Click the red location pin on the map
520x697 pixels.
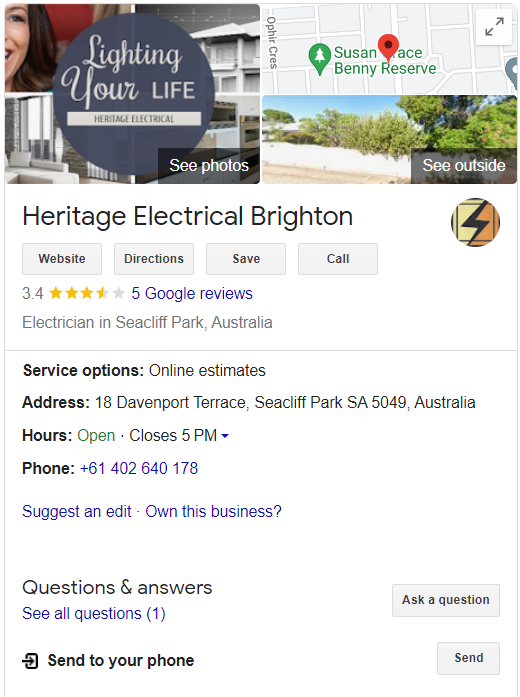point(388,48)
